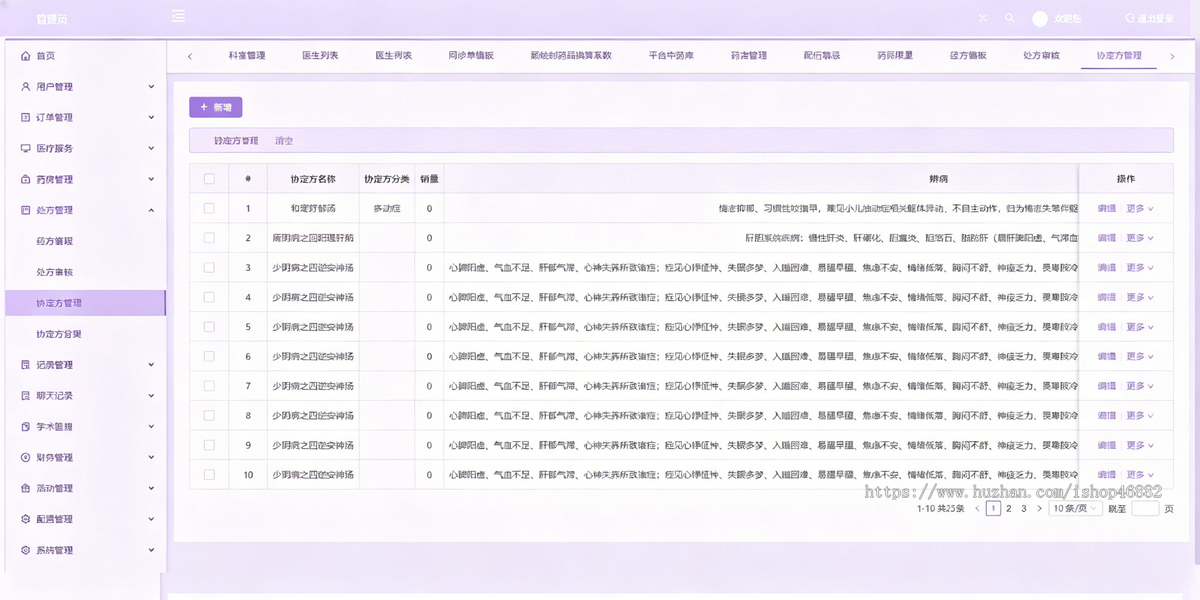Click the icon next to 配置管理
This screenshot has width=1200, height=600.
coord(26,520)
